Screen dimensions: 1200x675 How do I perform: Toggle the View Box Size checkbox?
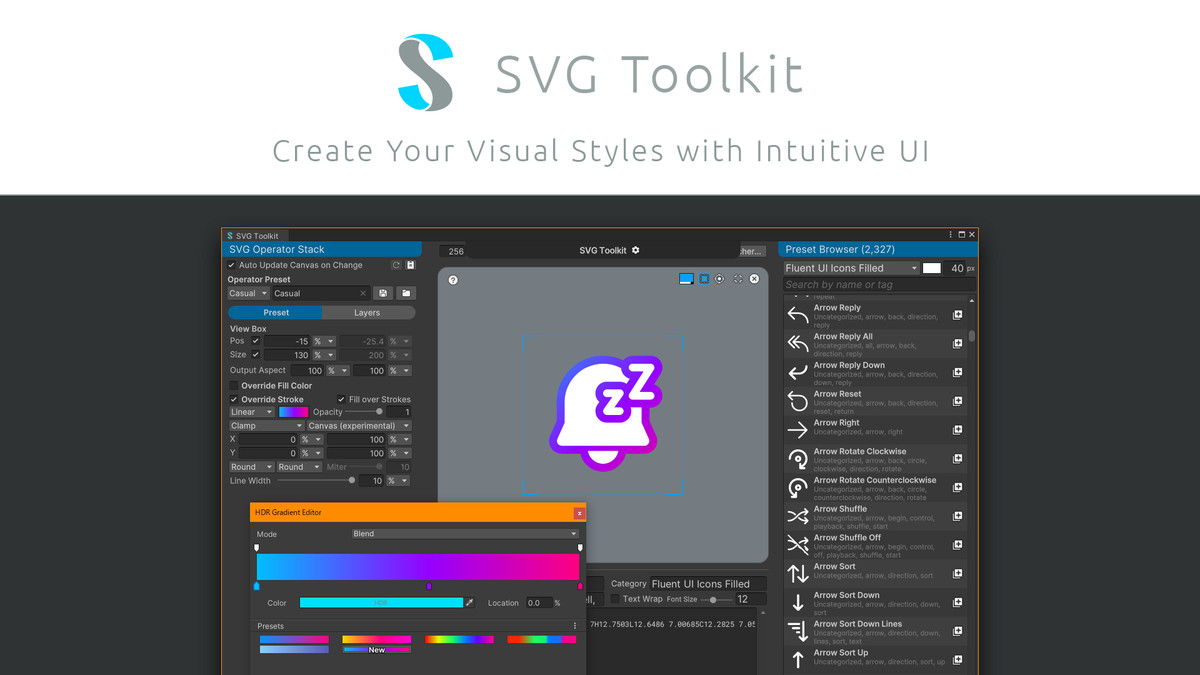coord(255,355)
